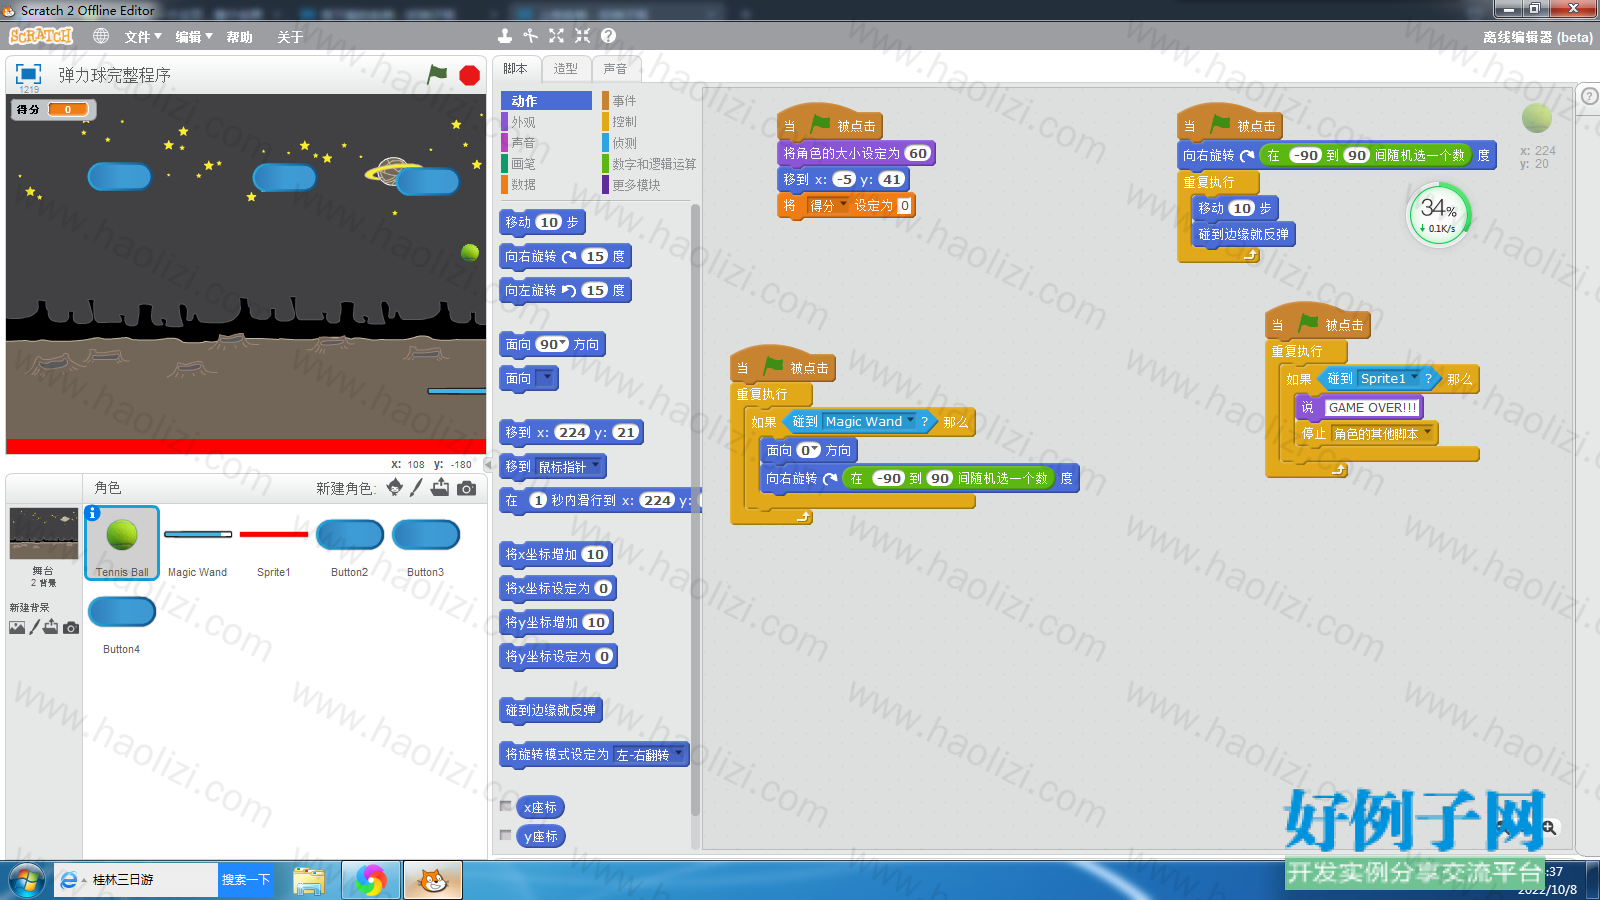Toggle the y座标 stage monitor checkbox
The width and height of the screenshot is (1600, 900).
[506, 835]
